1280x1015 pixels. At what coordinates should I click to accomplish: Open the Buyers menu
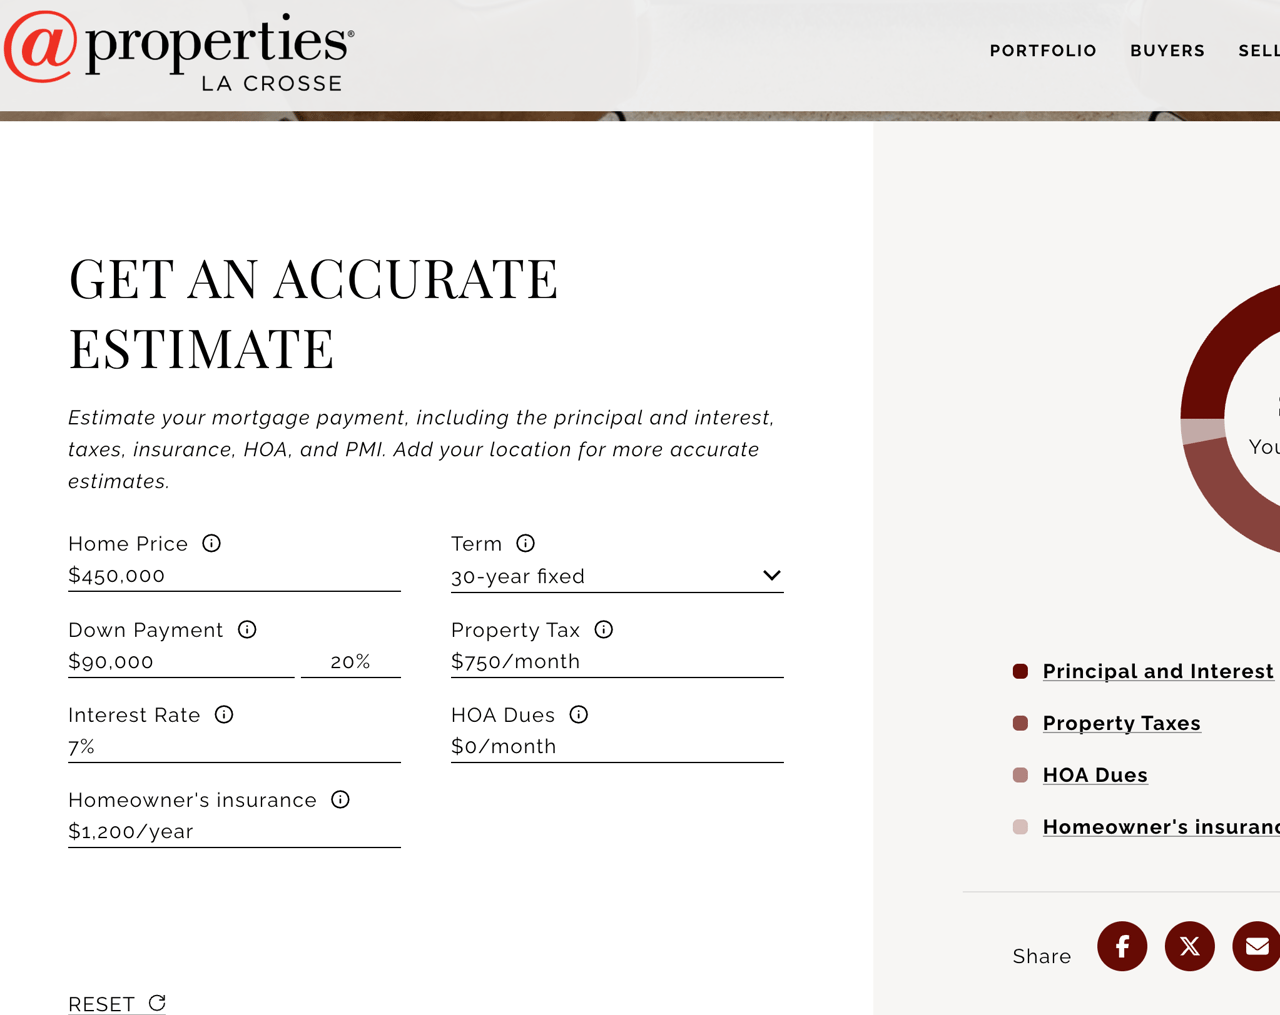(1167, 51)
